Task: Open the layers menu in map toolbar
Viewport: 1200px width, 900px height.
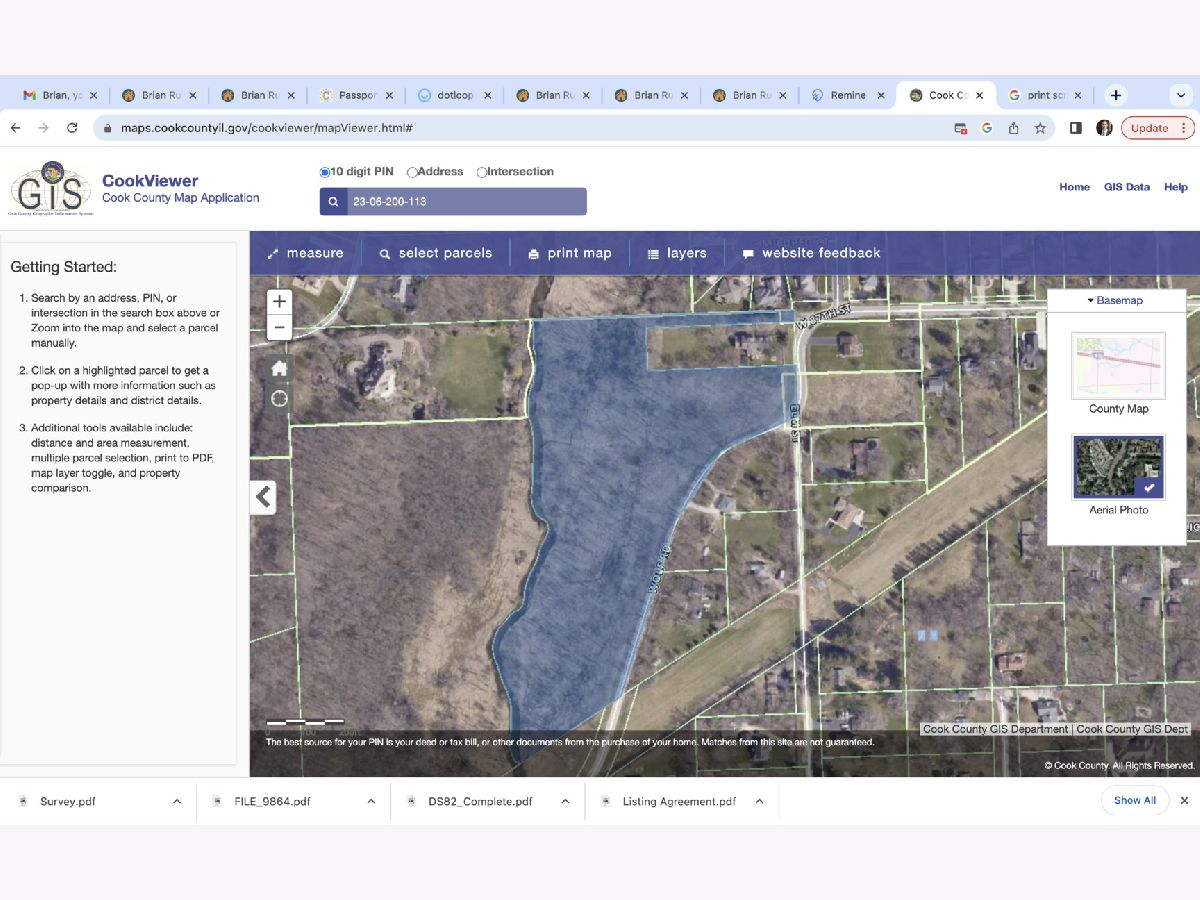Action: click(x=677, y=253)
